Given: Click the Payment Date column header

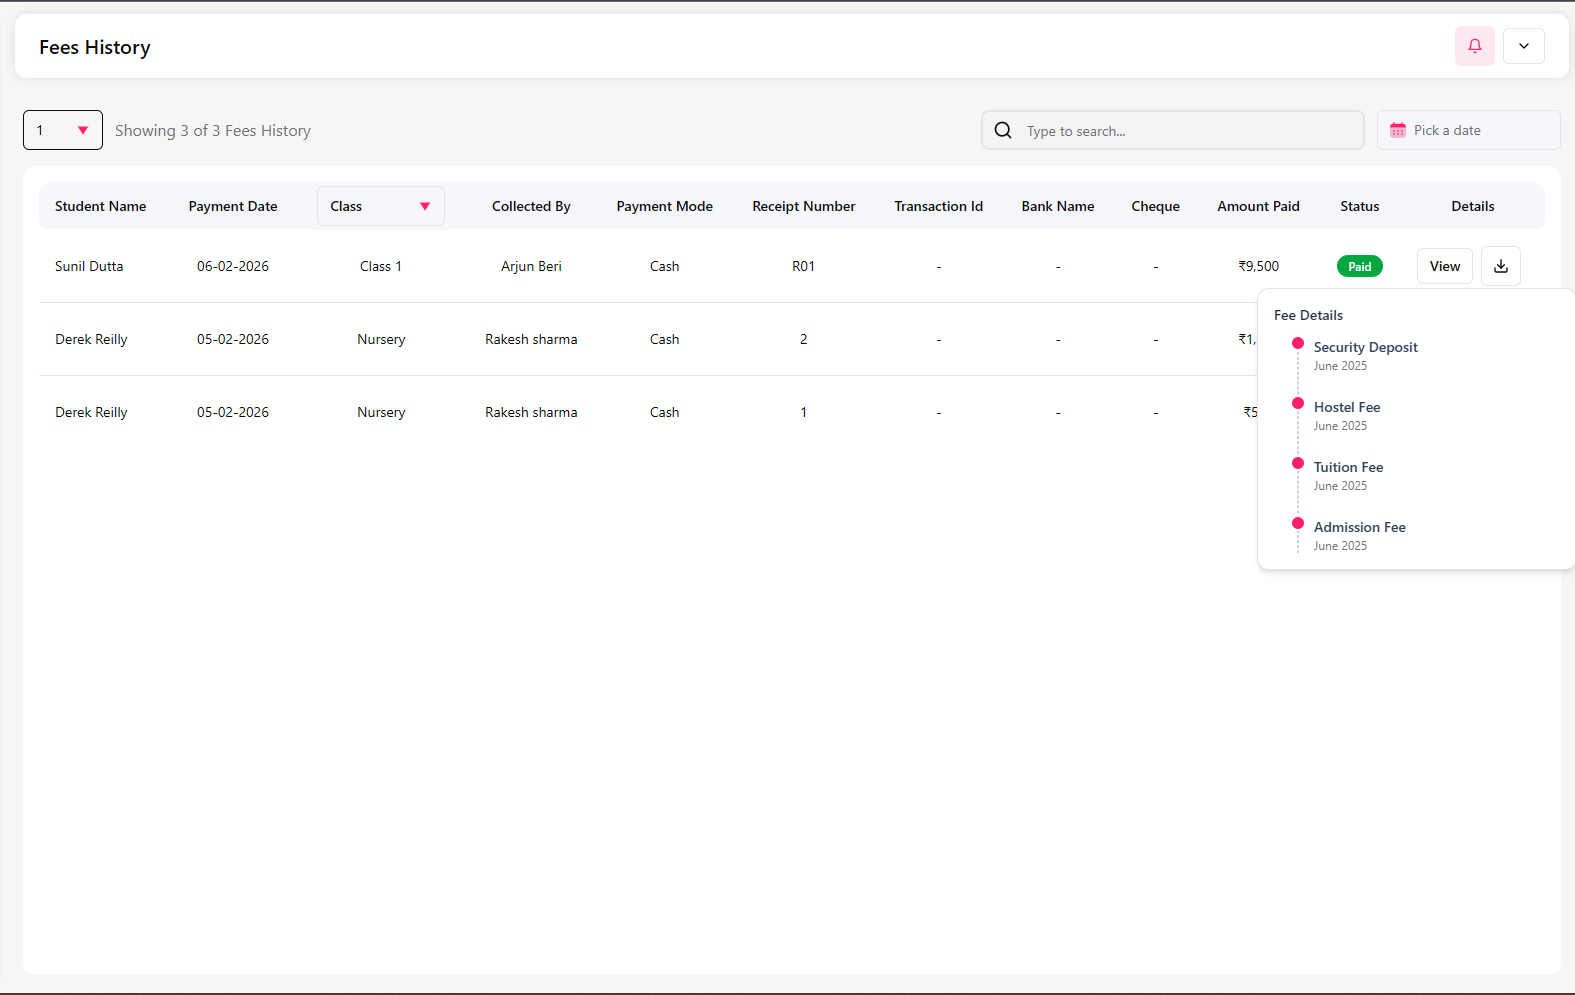Looking at the screenshot, I should tap(233, 206).
